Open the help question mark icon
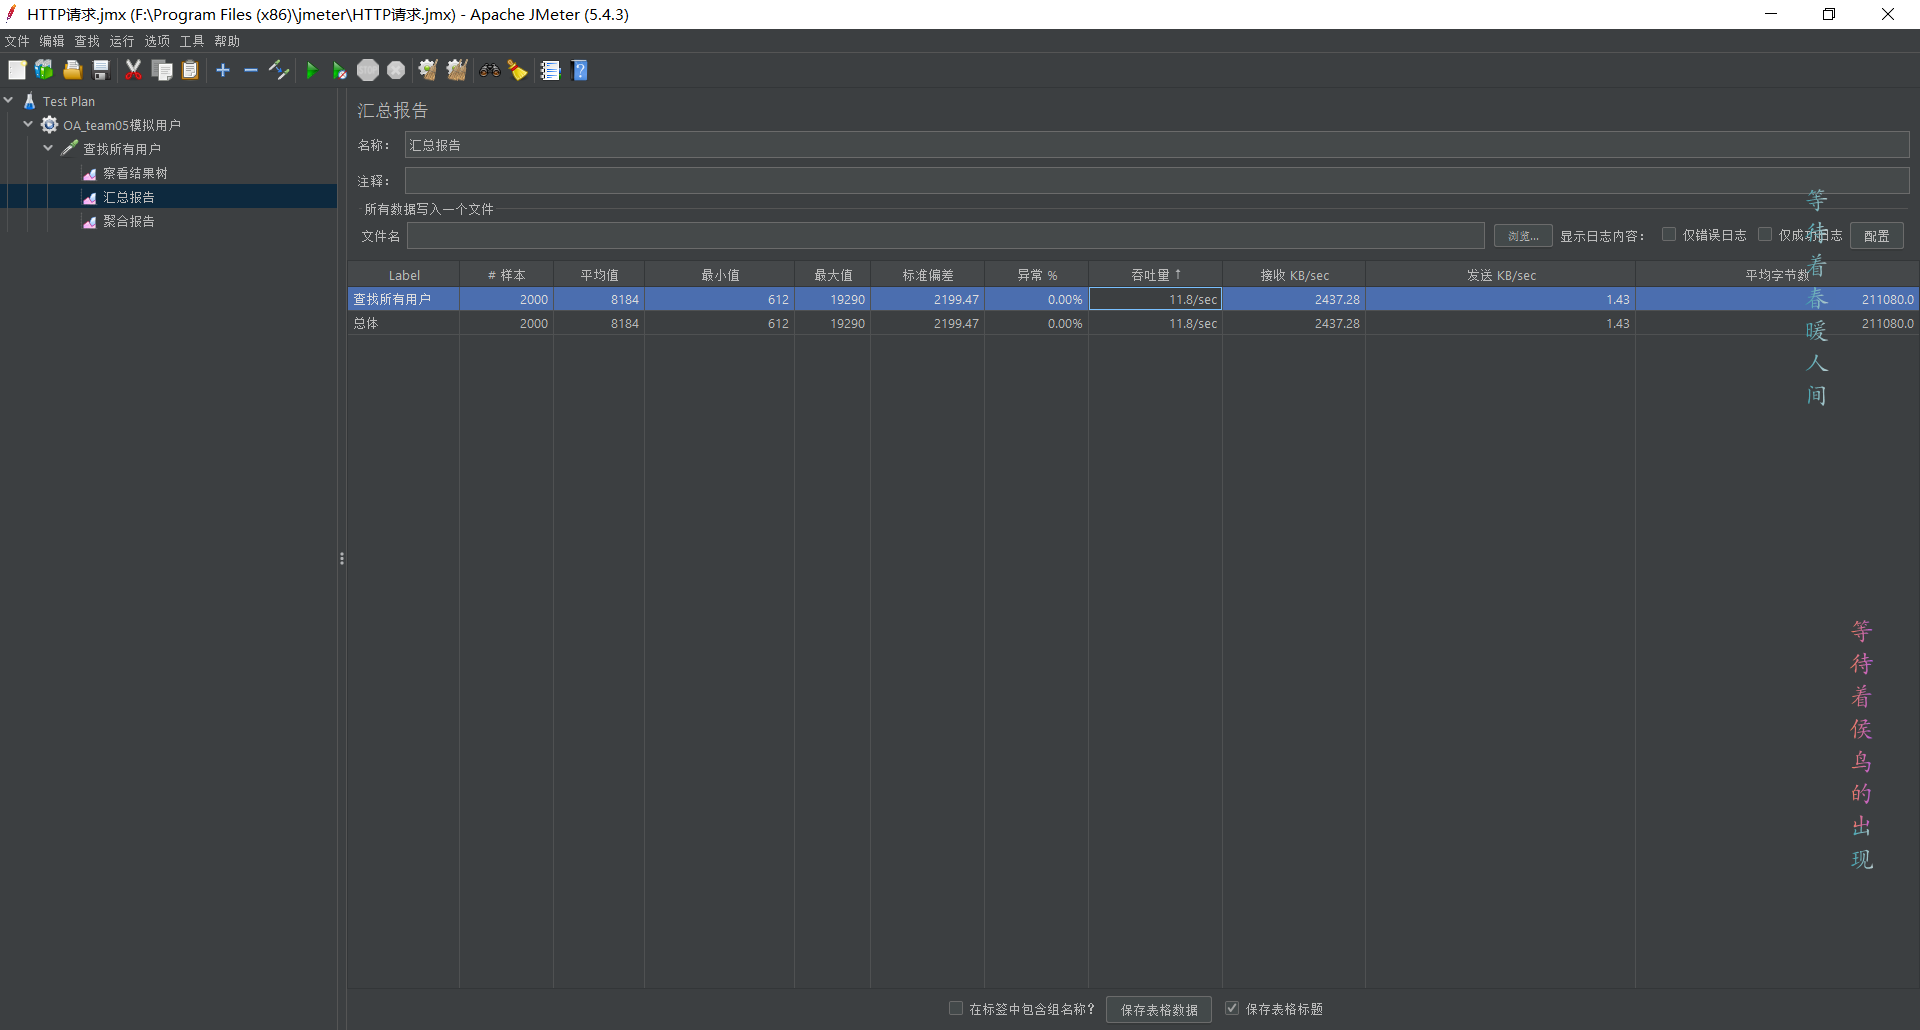 [x=580, y=70]
